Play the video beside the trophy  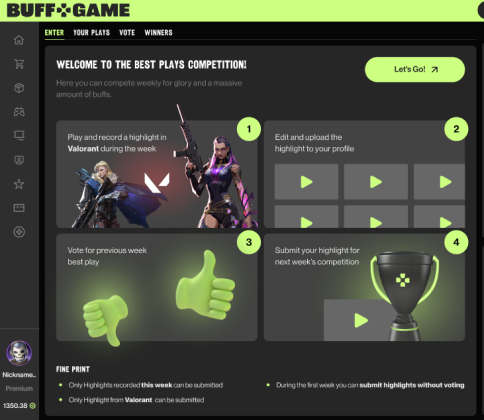click(x=360, y=320)
